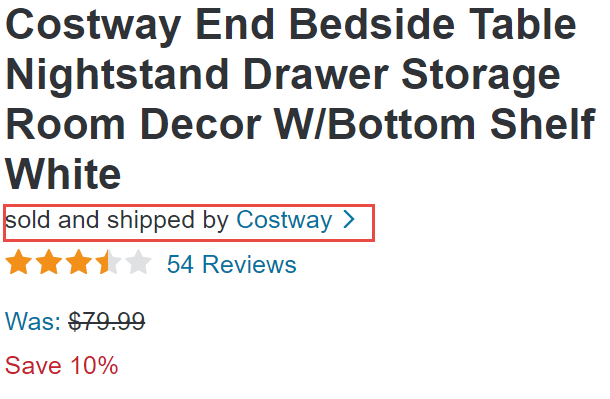This screenshot has width=610, height=399.
Task: Click the word "Nightstand" in title
Action: pyautogui.click(x=117, y=75)
